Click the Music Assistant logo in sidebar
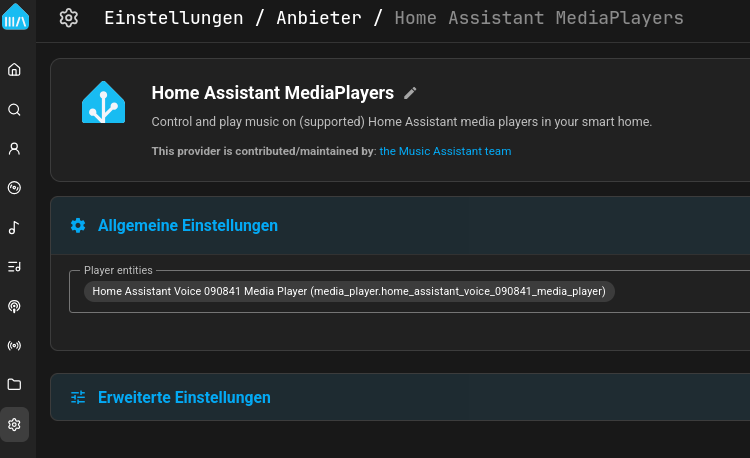This screenshot has width=750, height=458. click(x=15, y=17)
